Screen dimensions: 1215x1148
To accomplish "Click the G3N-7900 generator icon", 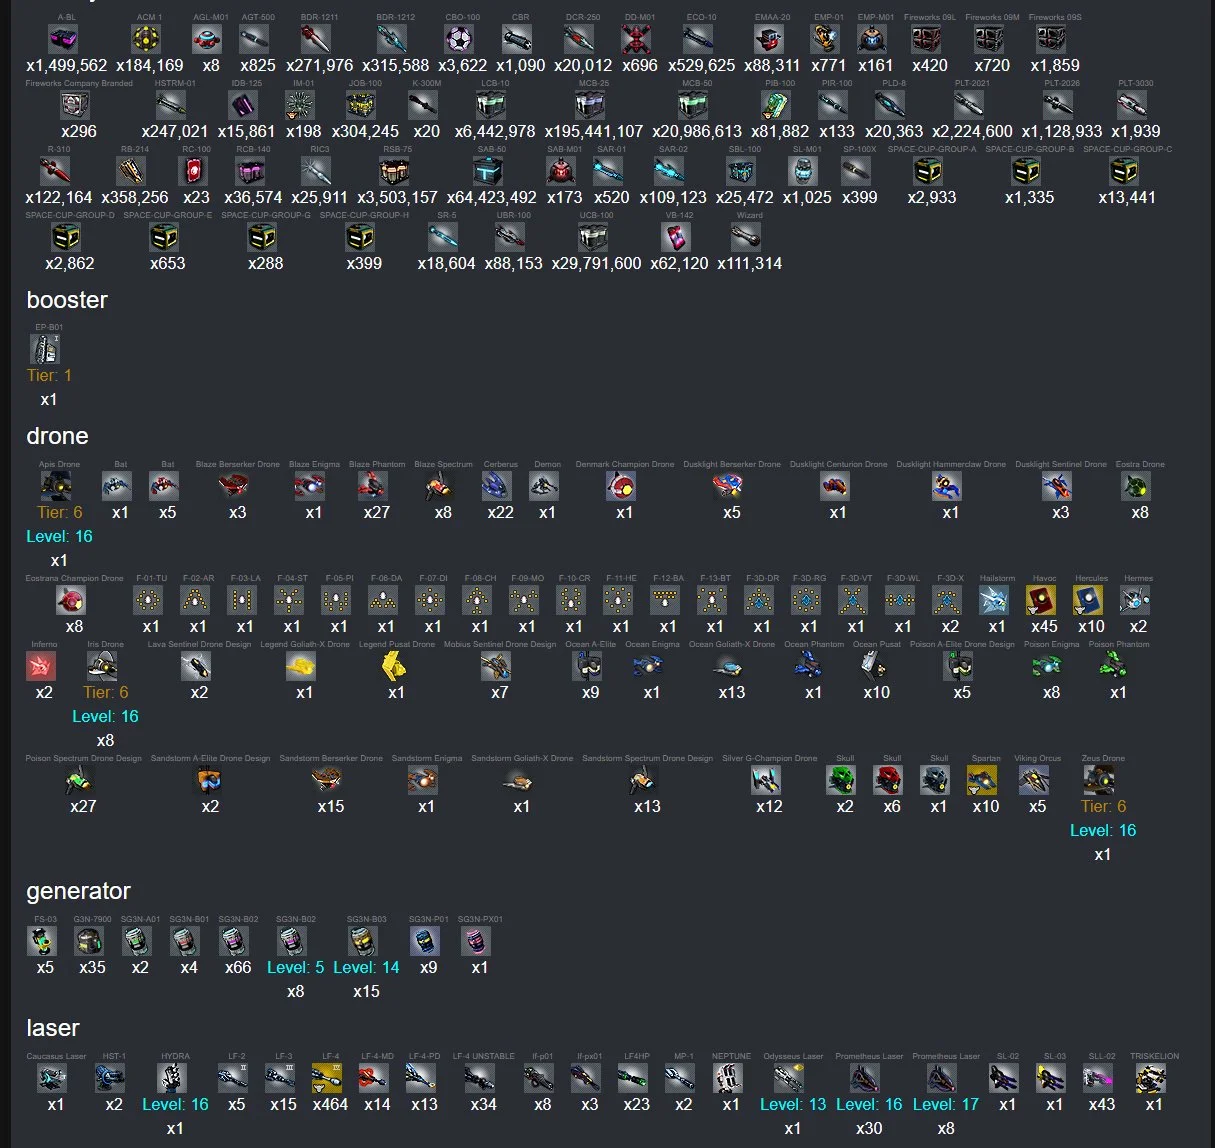I will (x=90, y=940).
